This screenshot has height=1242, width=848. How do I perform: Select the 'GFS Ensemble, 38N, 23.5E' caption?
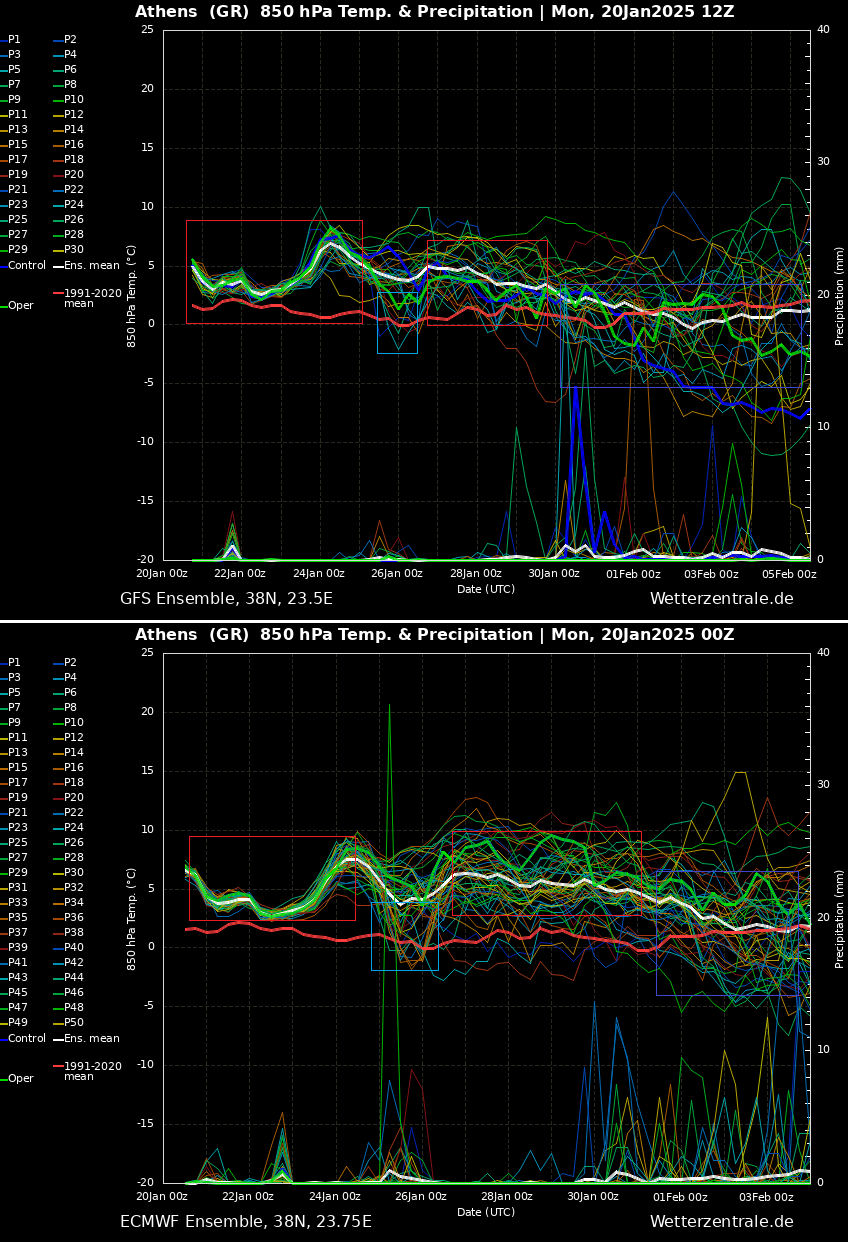(226, 599)
